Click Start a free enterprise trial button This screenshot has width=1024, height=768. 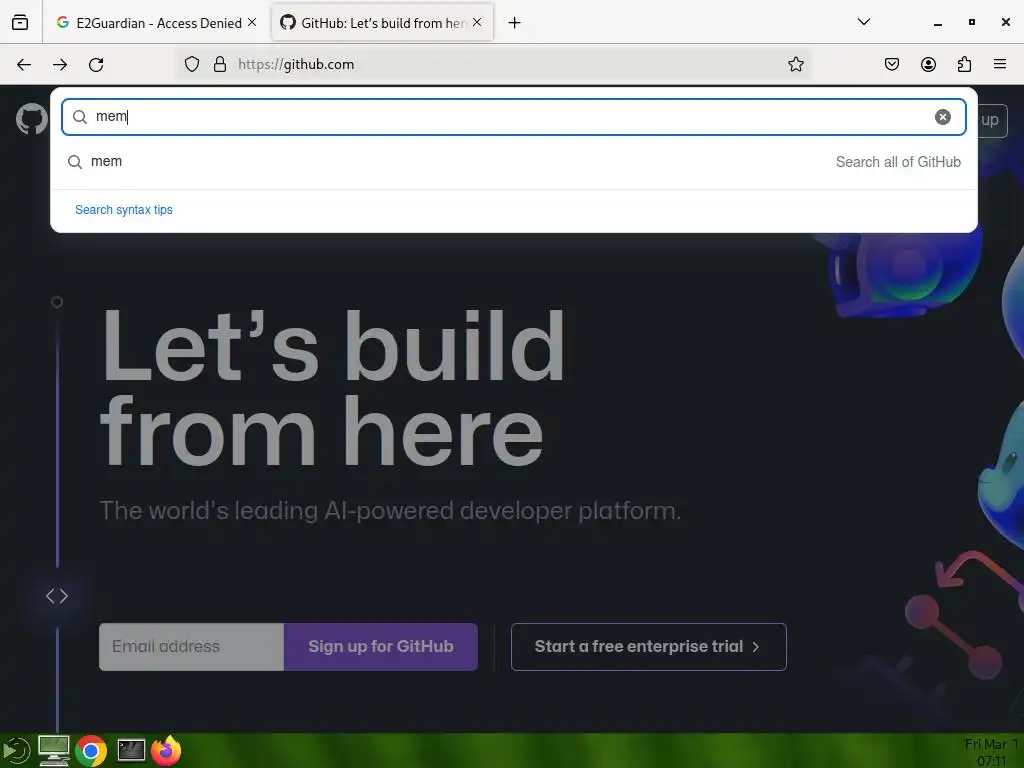click(x=648, y=647)
